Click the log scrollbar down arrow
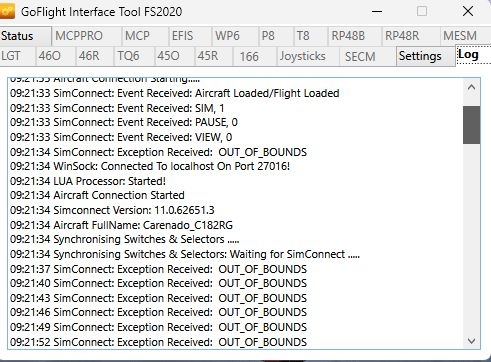 point(471,341)
